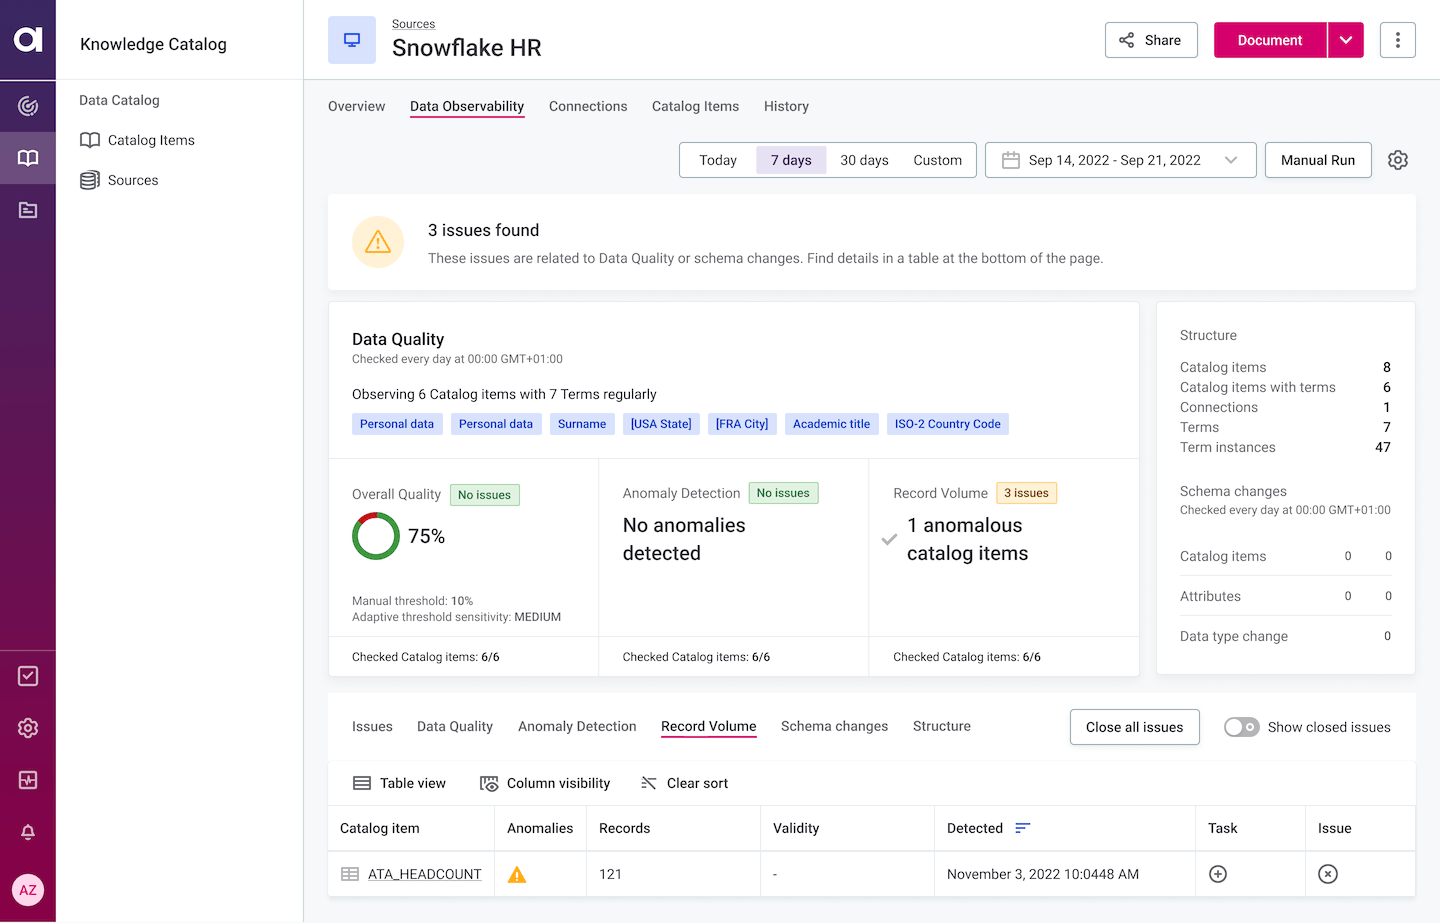Screen dimensions: 1440x923
Task: Close the issue for ATA_HEADCOUNT row
Action: (x=1328, y=874)
